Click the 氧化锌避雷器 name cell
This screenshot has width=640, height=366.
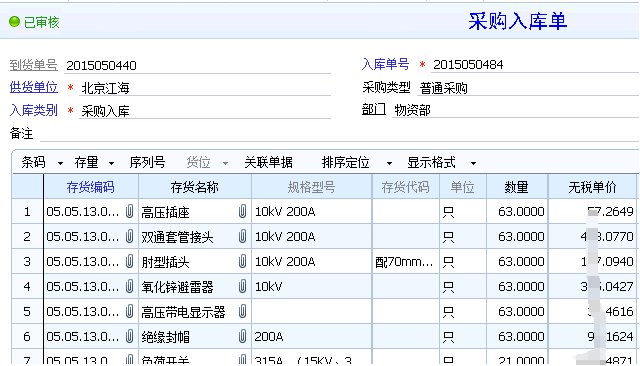point(195,286)
